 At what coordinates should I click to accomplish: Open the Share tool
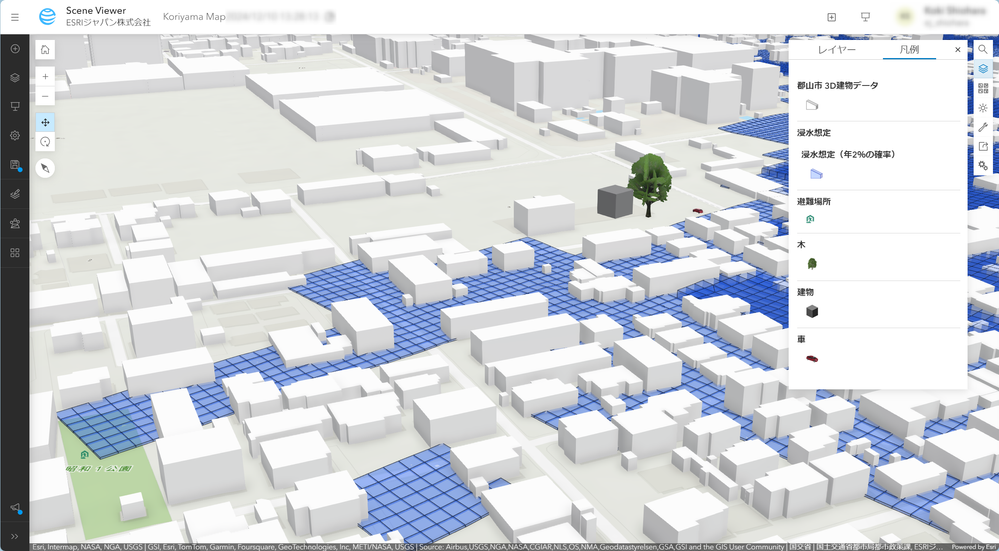coord(983,147)
